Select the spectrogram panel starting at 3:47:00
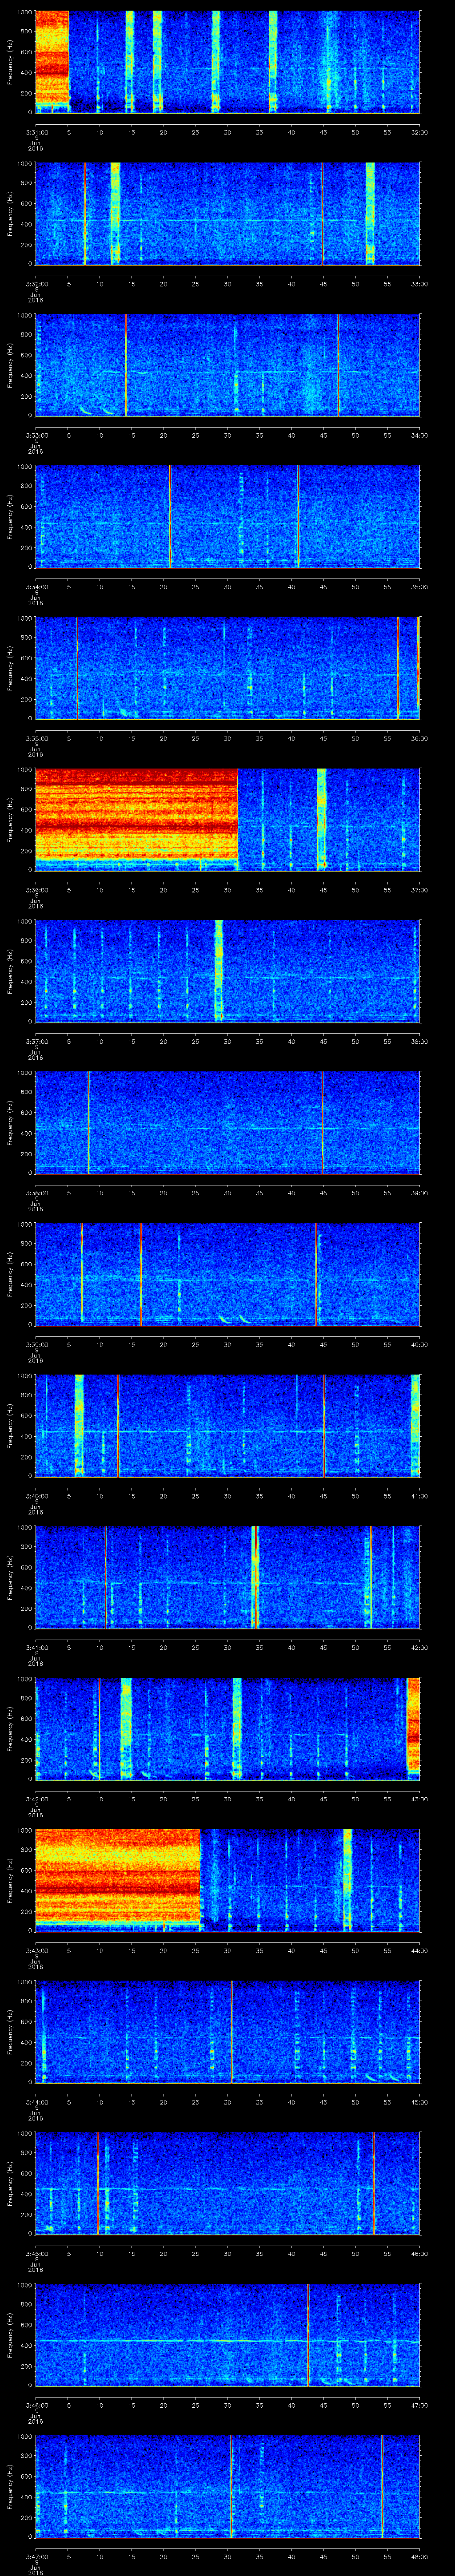 coord(227,2486)
